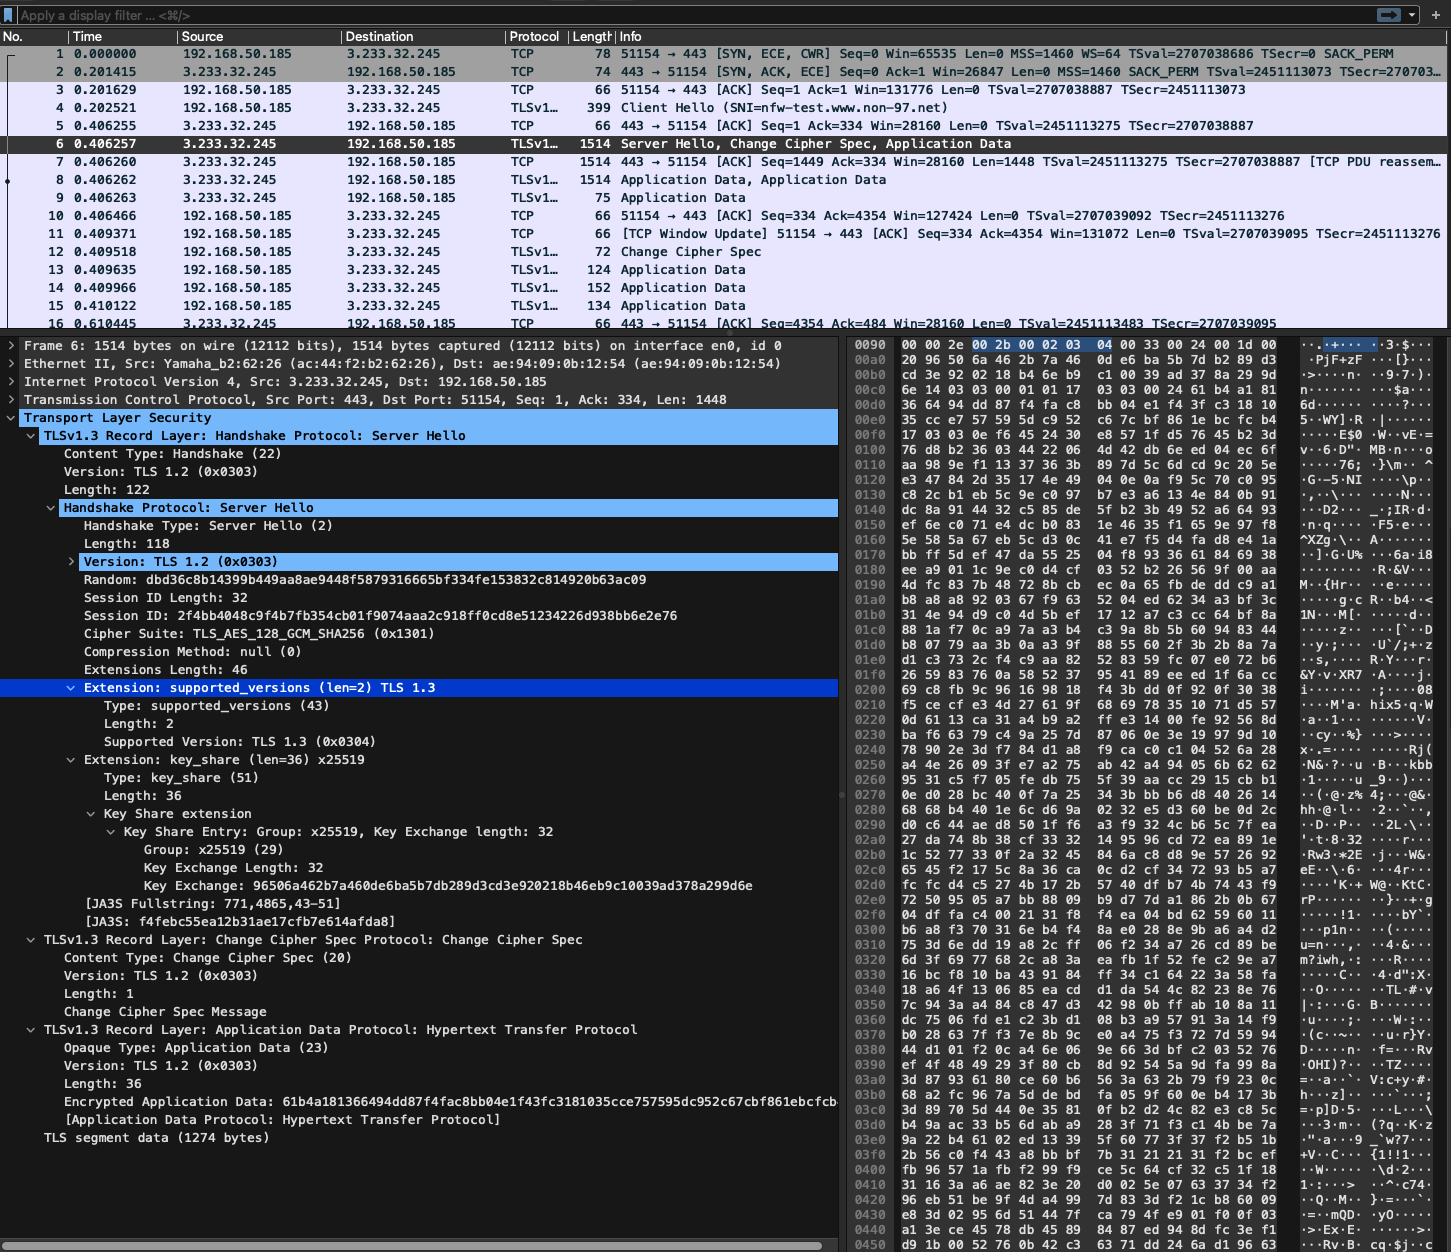Click the apply filter arrow button
The width and height of the screenshot is (1451, 1252).
coord(1388,15)
